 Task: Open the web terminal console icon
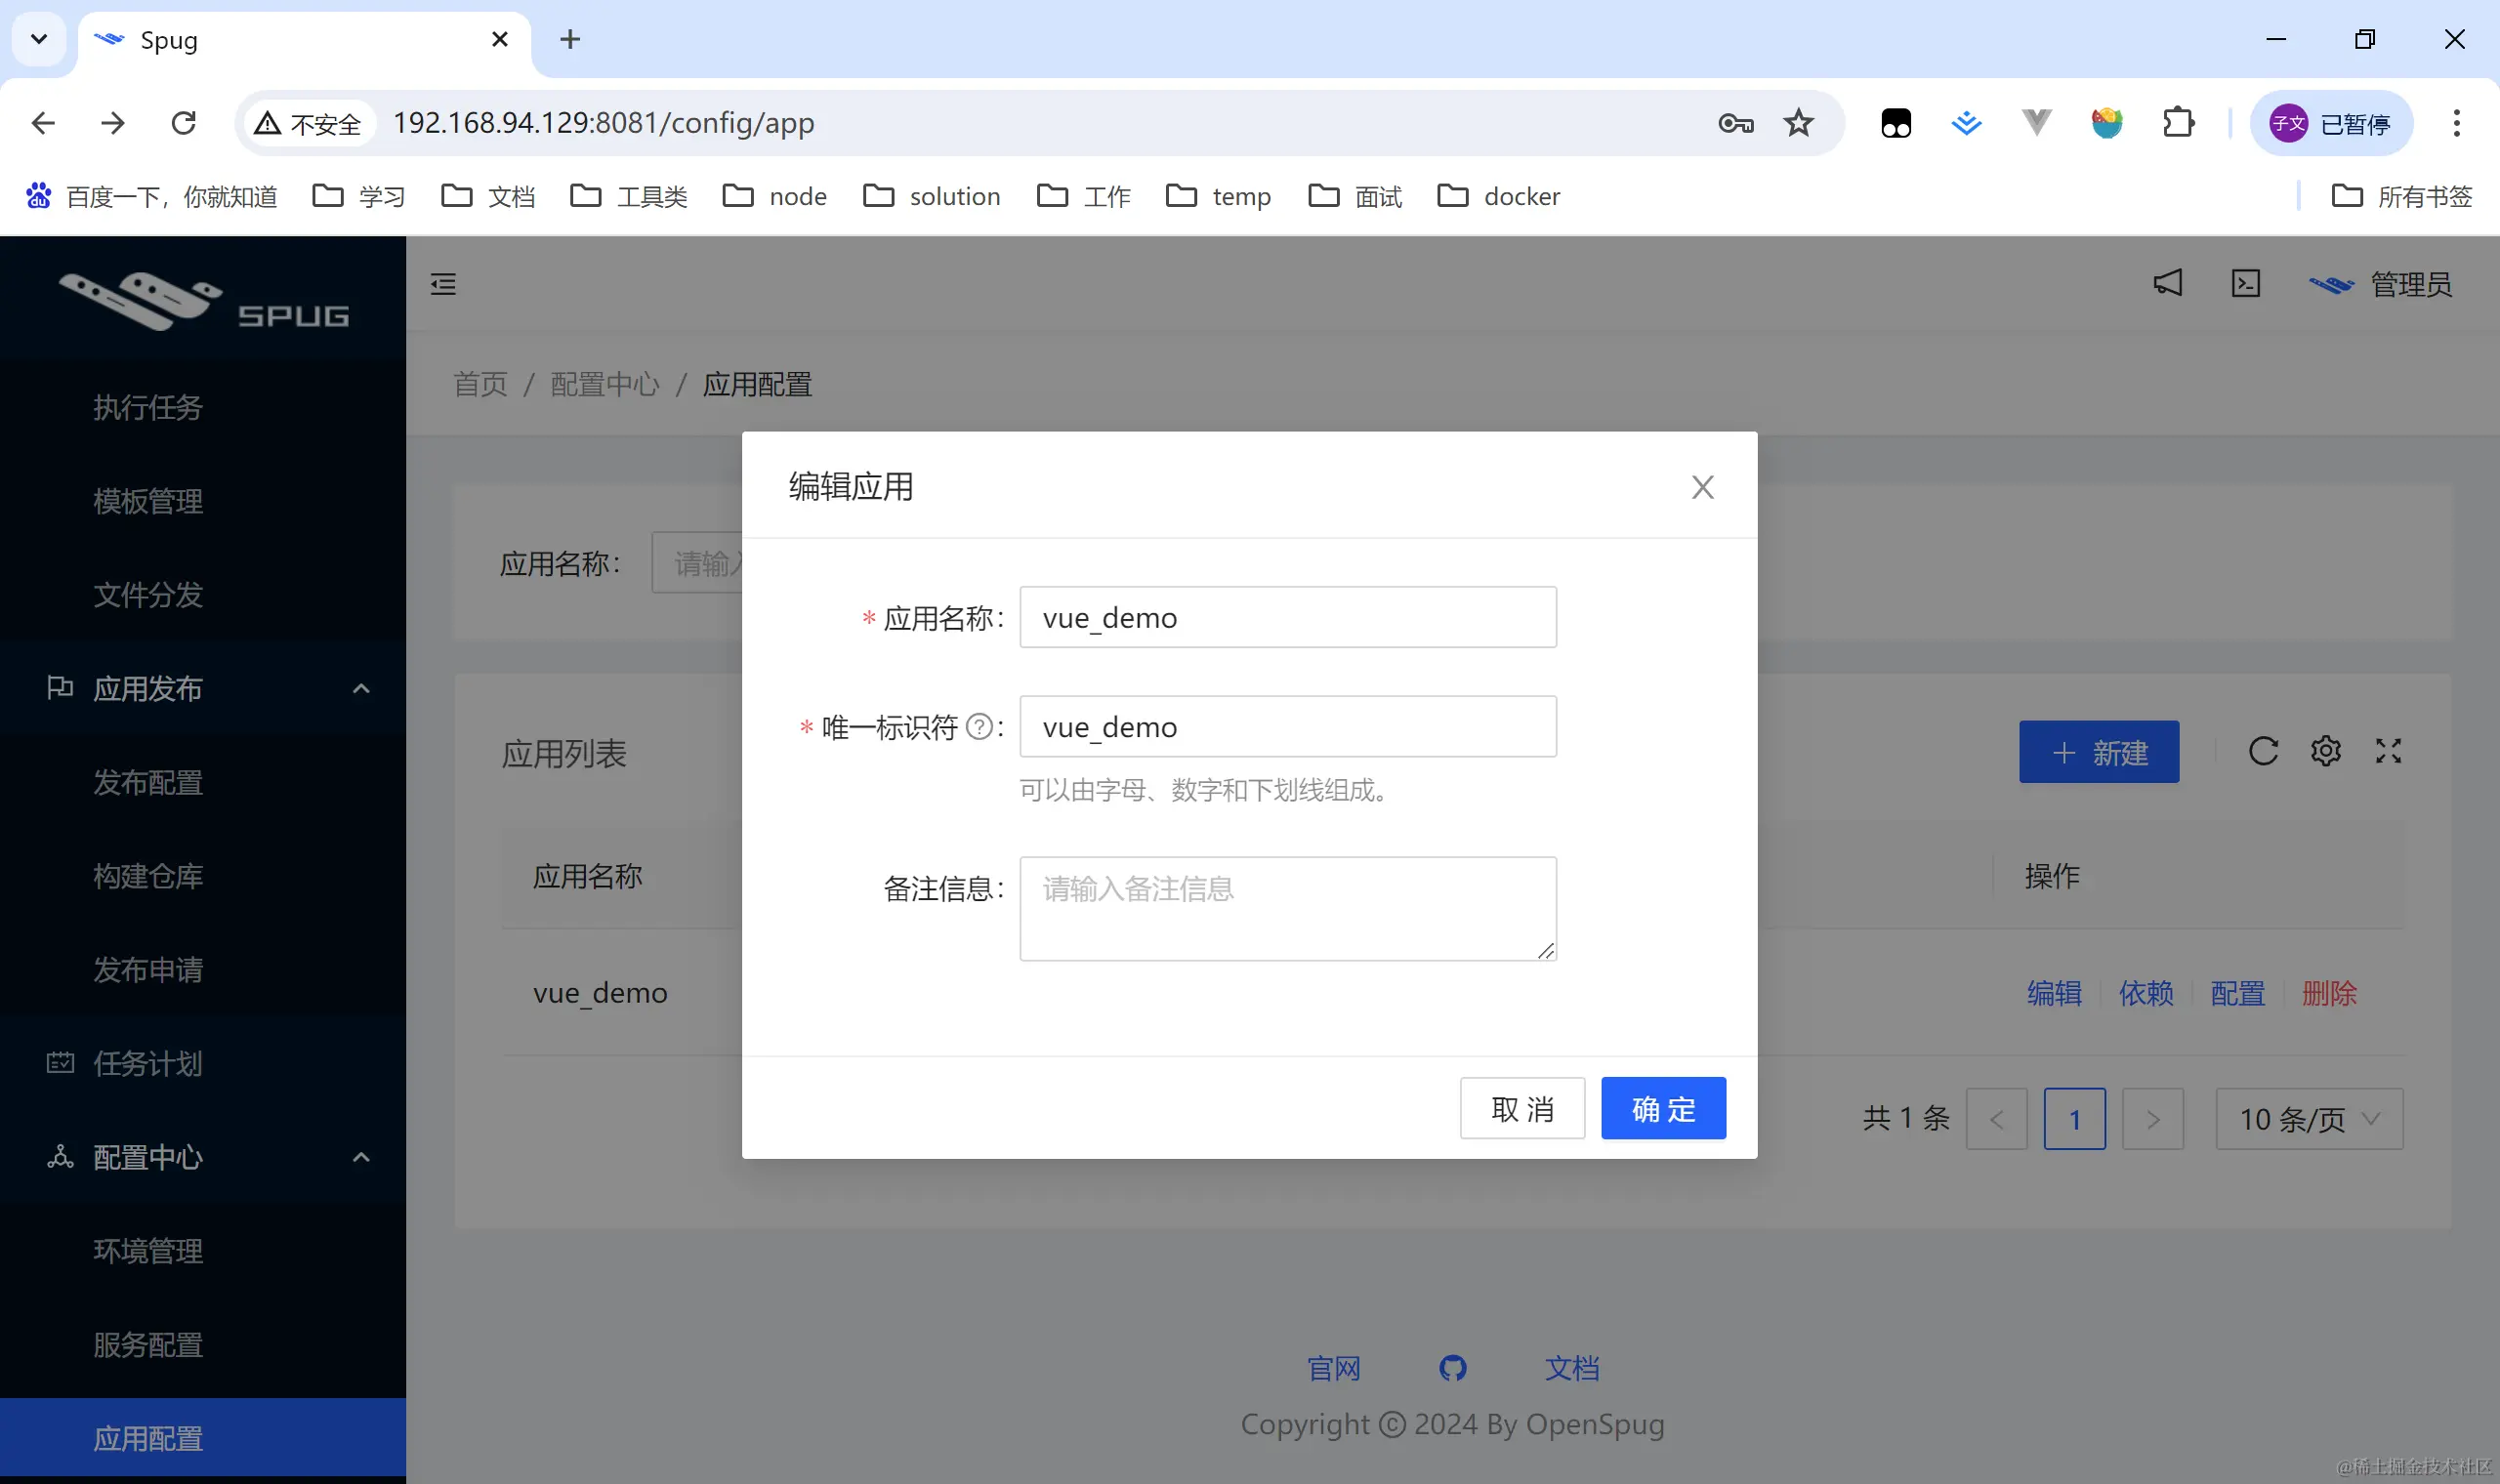tap(2245, 284)
